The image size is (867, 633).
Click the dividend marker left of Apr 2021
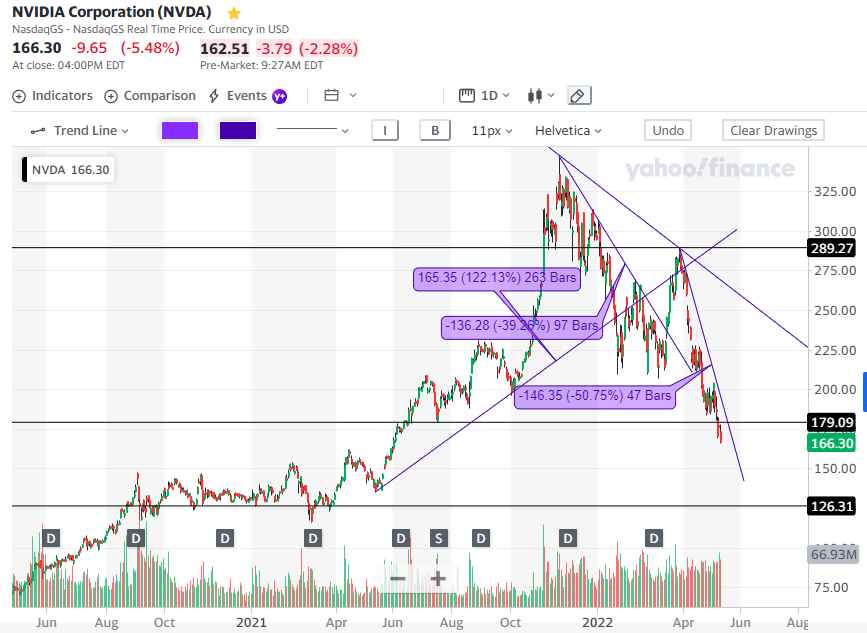(313, 538)
